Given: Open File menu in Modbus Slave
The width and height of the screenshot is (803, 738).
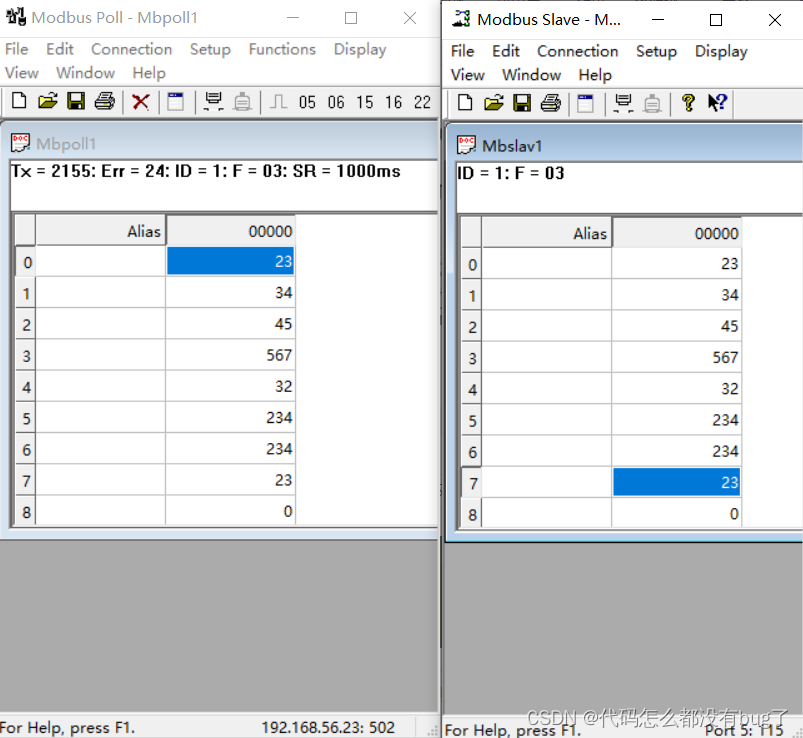Looking at the screenshot, I should 462,51.
